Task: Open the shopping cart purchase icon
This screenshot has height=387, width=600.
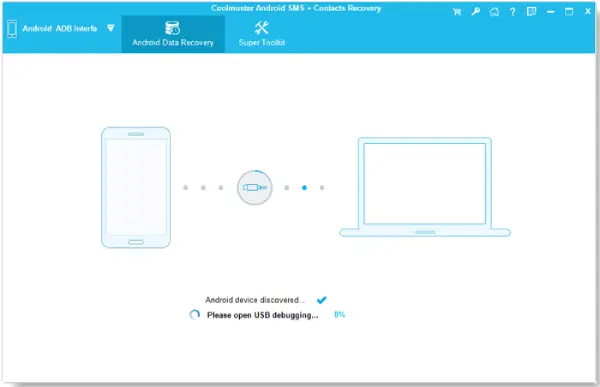Action: click(x=457, y=12)
